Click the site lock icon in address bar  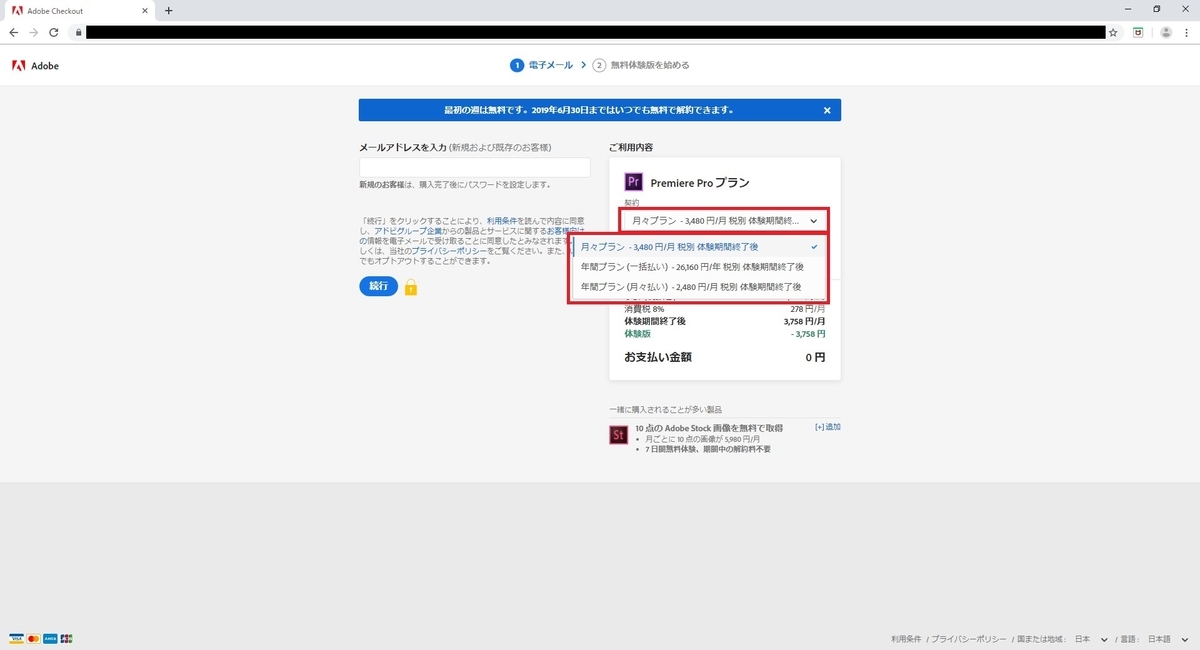pyautogui.click(x=77, y=32)
